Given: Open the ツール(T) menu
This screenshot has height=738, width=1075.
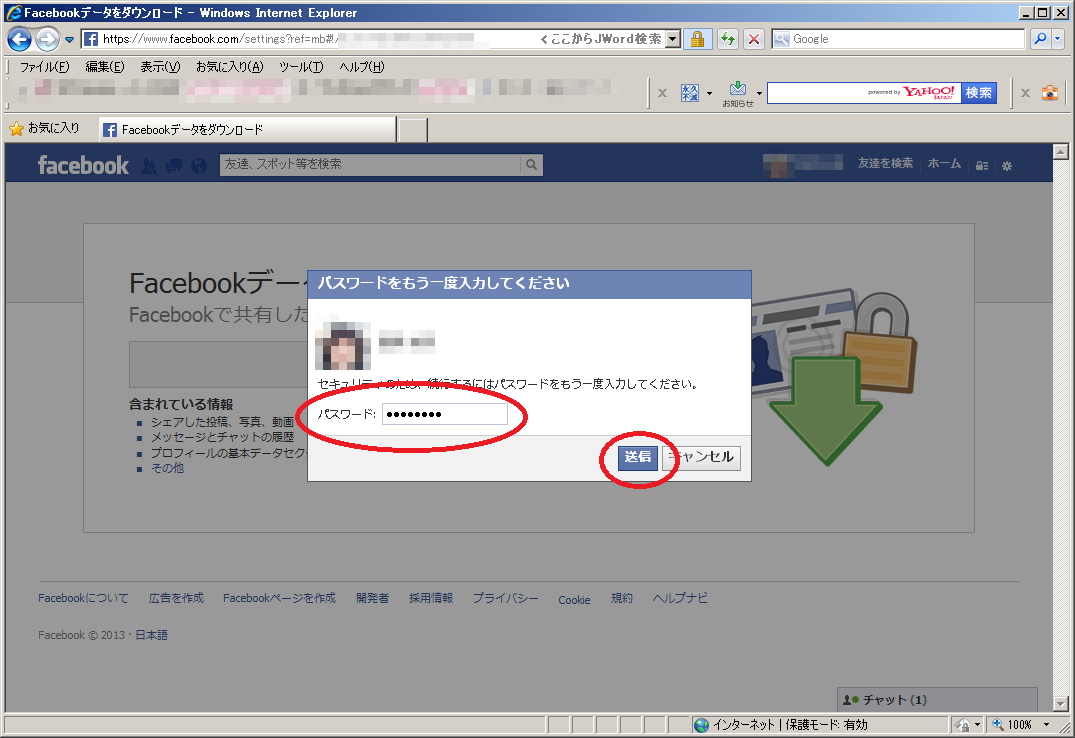Looking at the screenshot, I should (301, 67).
